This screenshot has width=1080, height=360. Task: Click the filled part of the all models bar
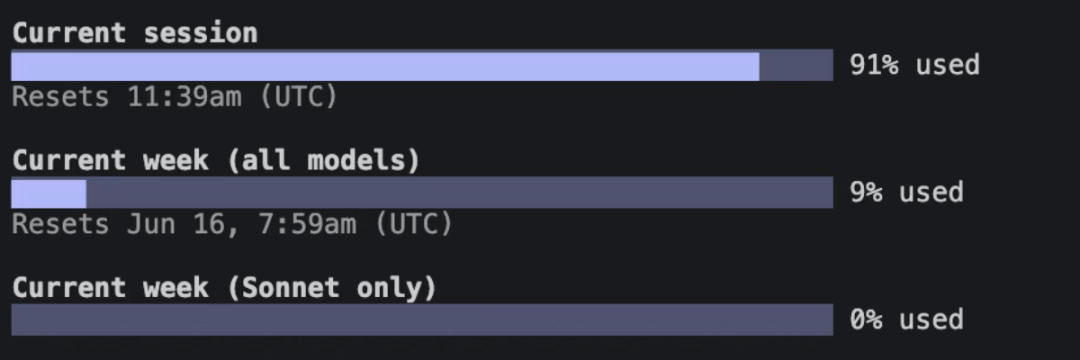[49, 193]
